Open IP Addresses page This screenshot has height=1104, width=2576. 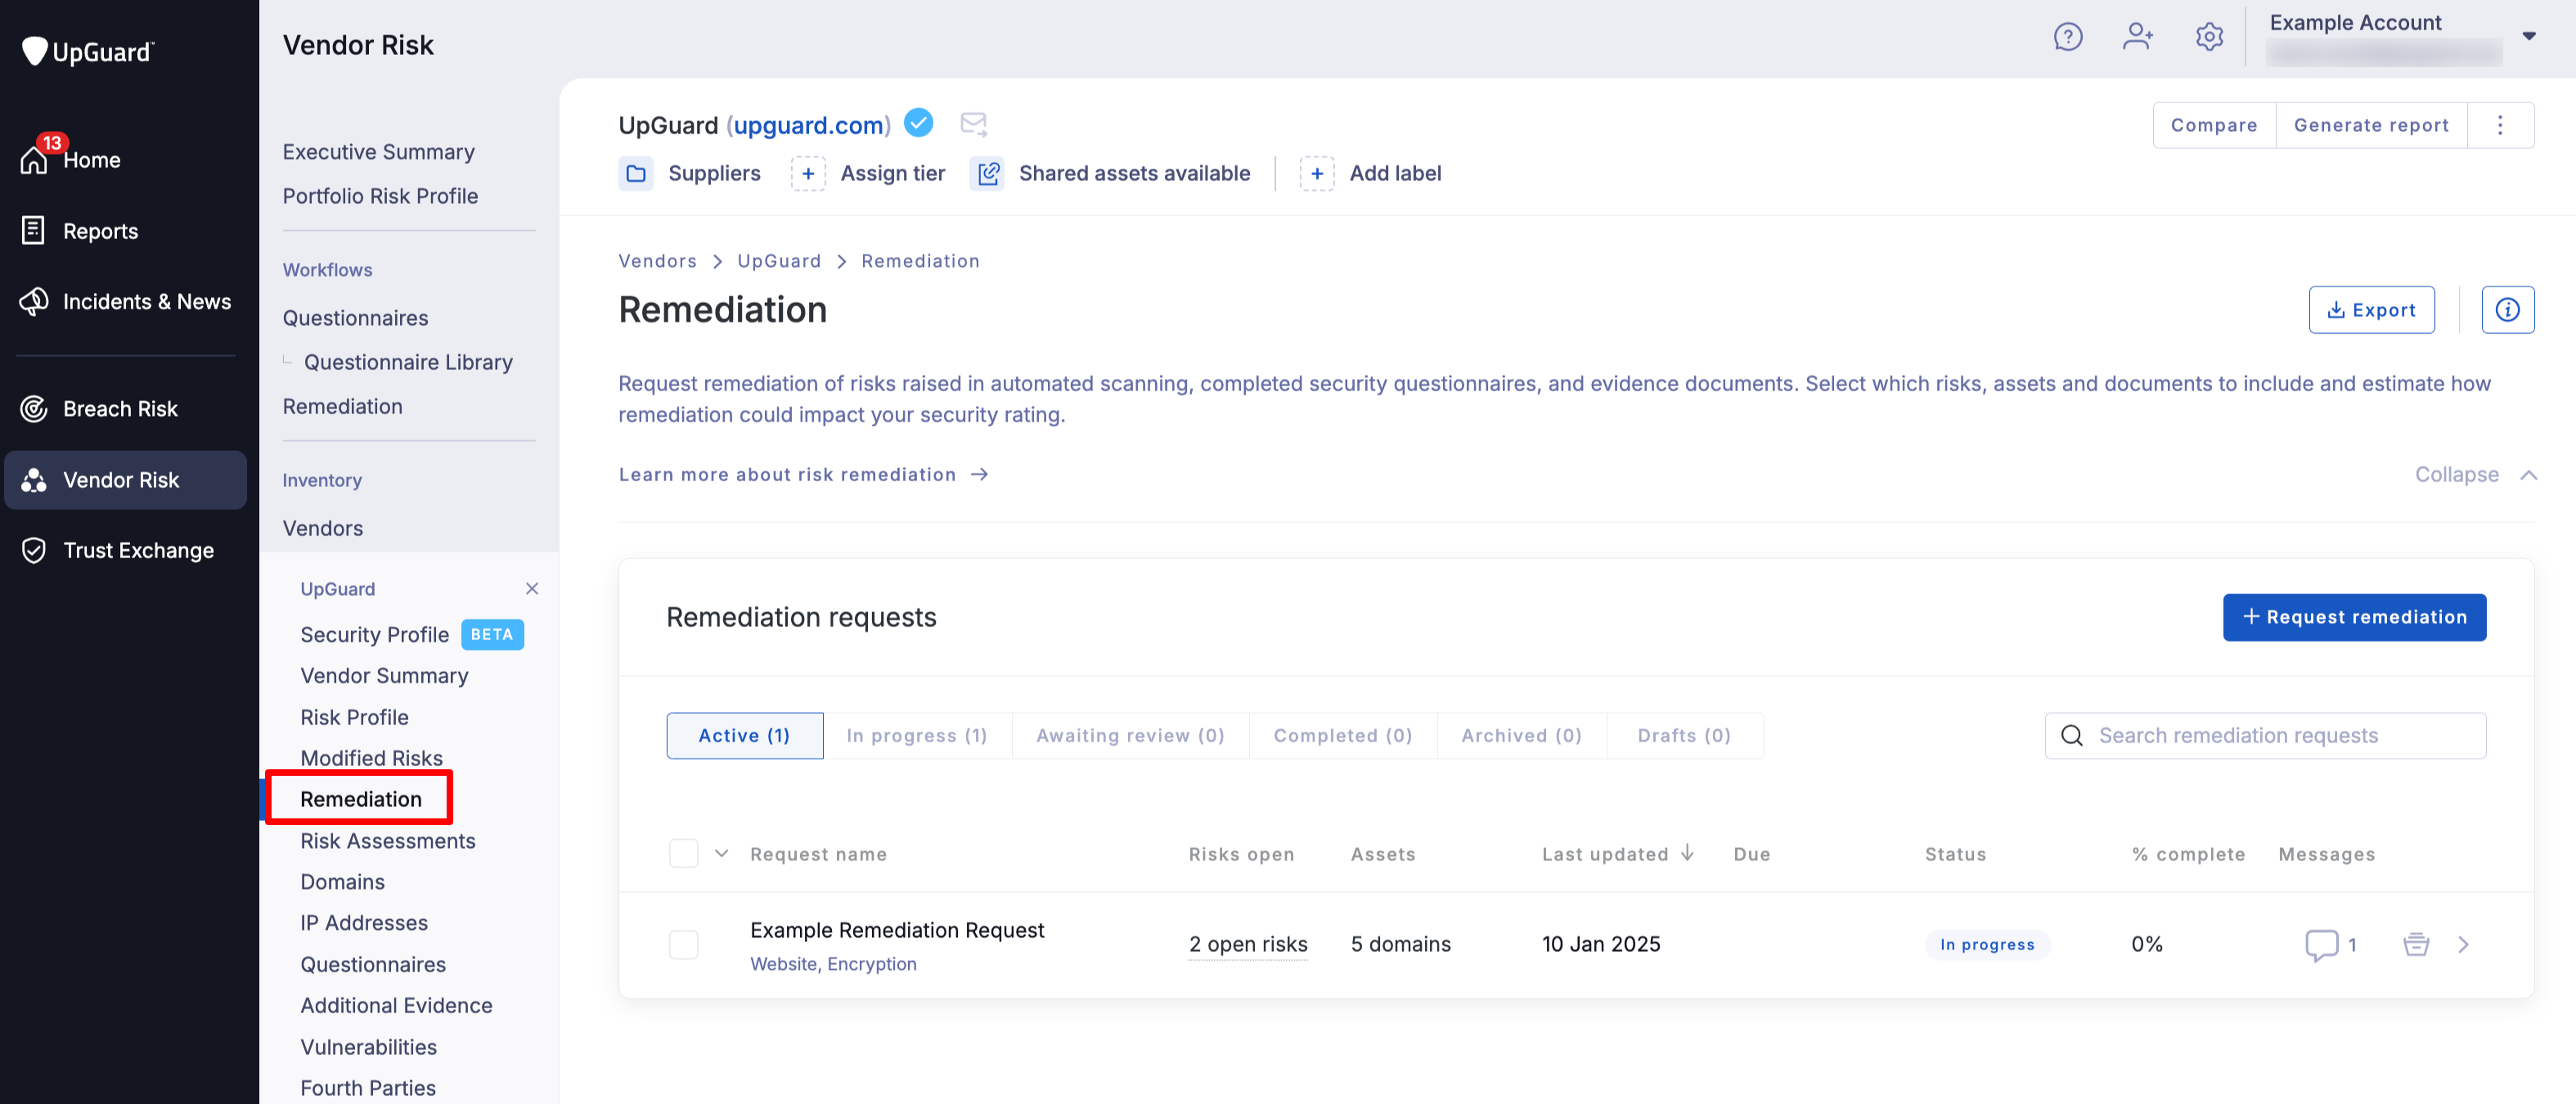364,923
